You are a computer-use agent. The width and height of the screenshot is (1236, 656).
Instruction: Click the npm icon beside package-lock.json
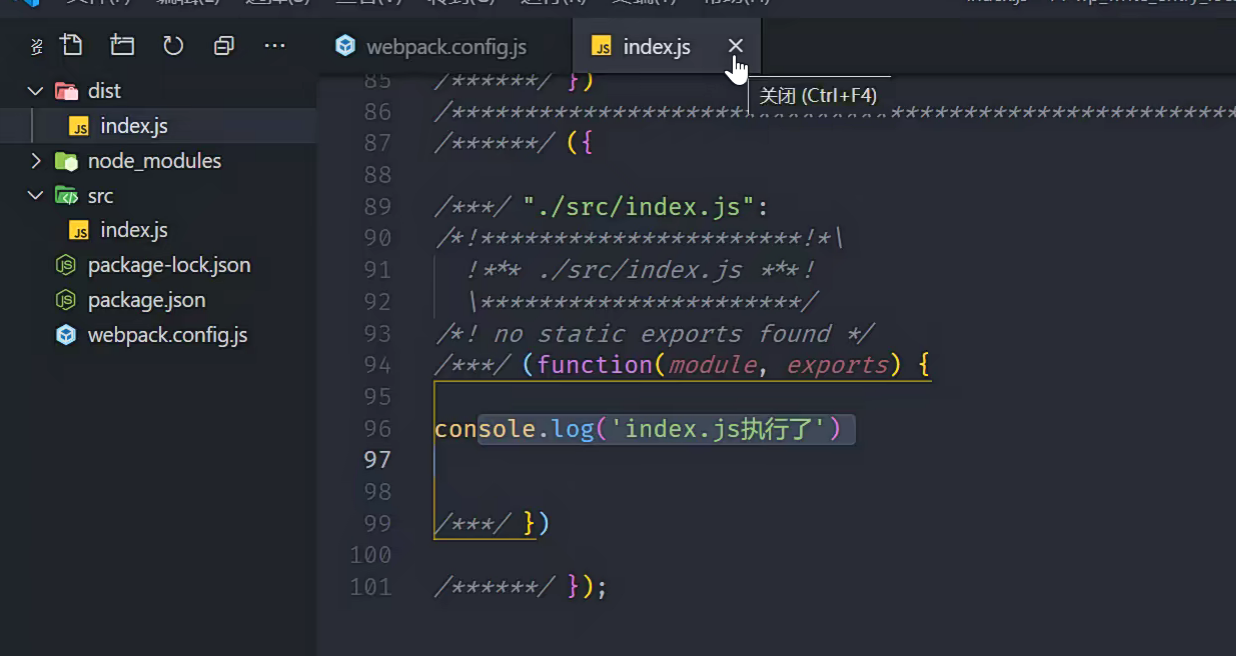[66, 265]
